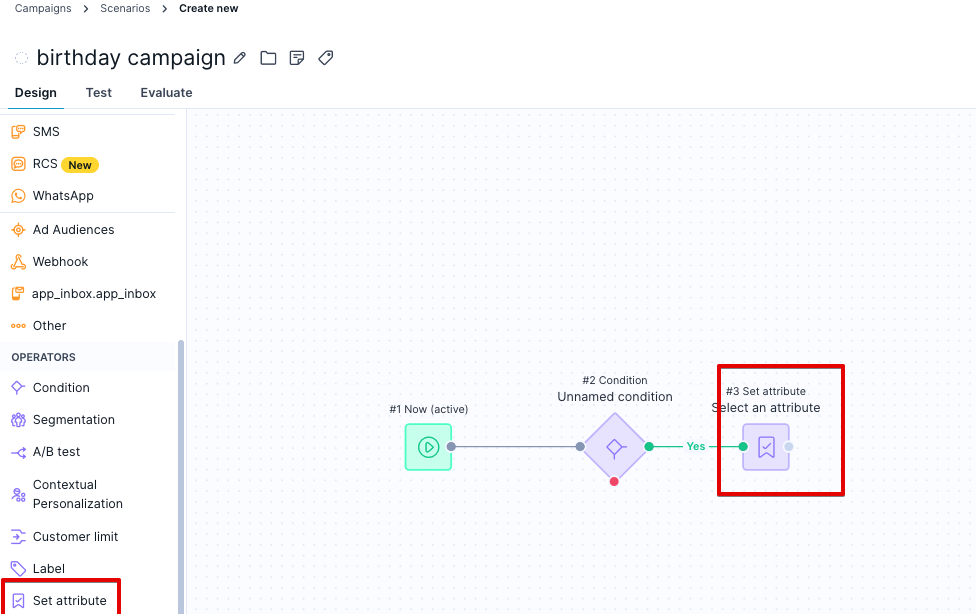The width and height of the screenshot is (976, 614).
Task: Open the Other actions icon
Action: [18, 326]
